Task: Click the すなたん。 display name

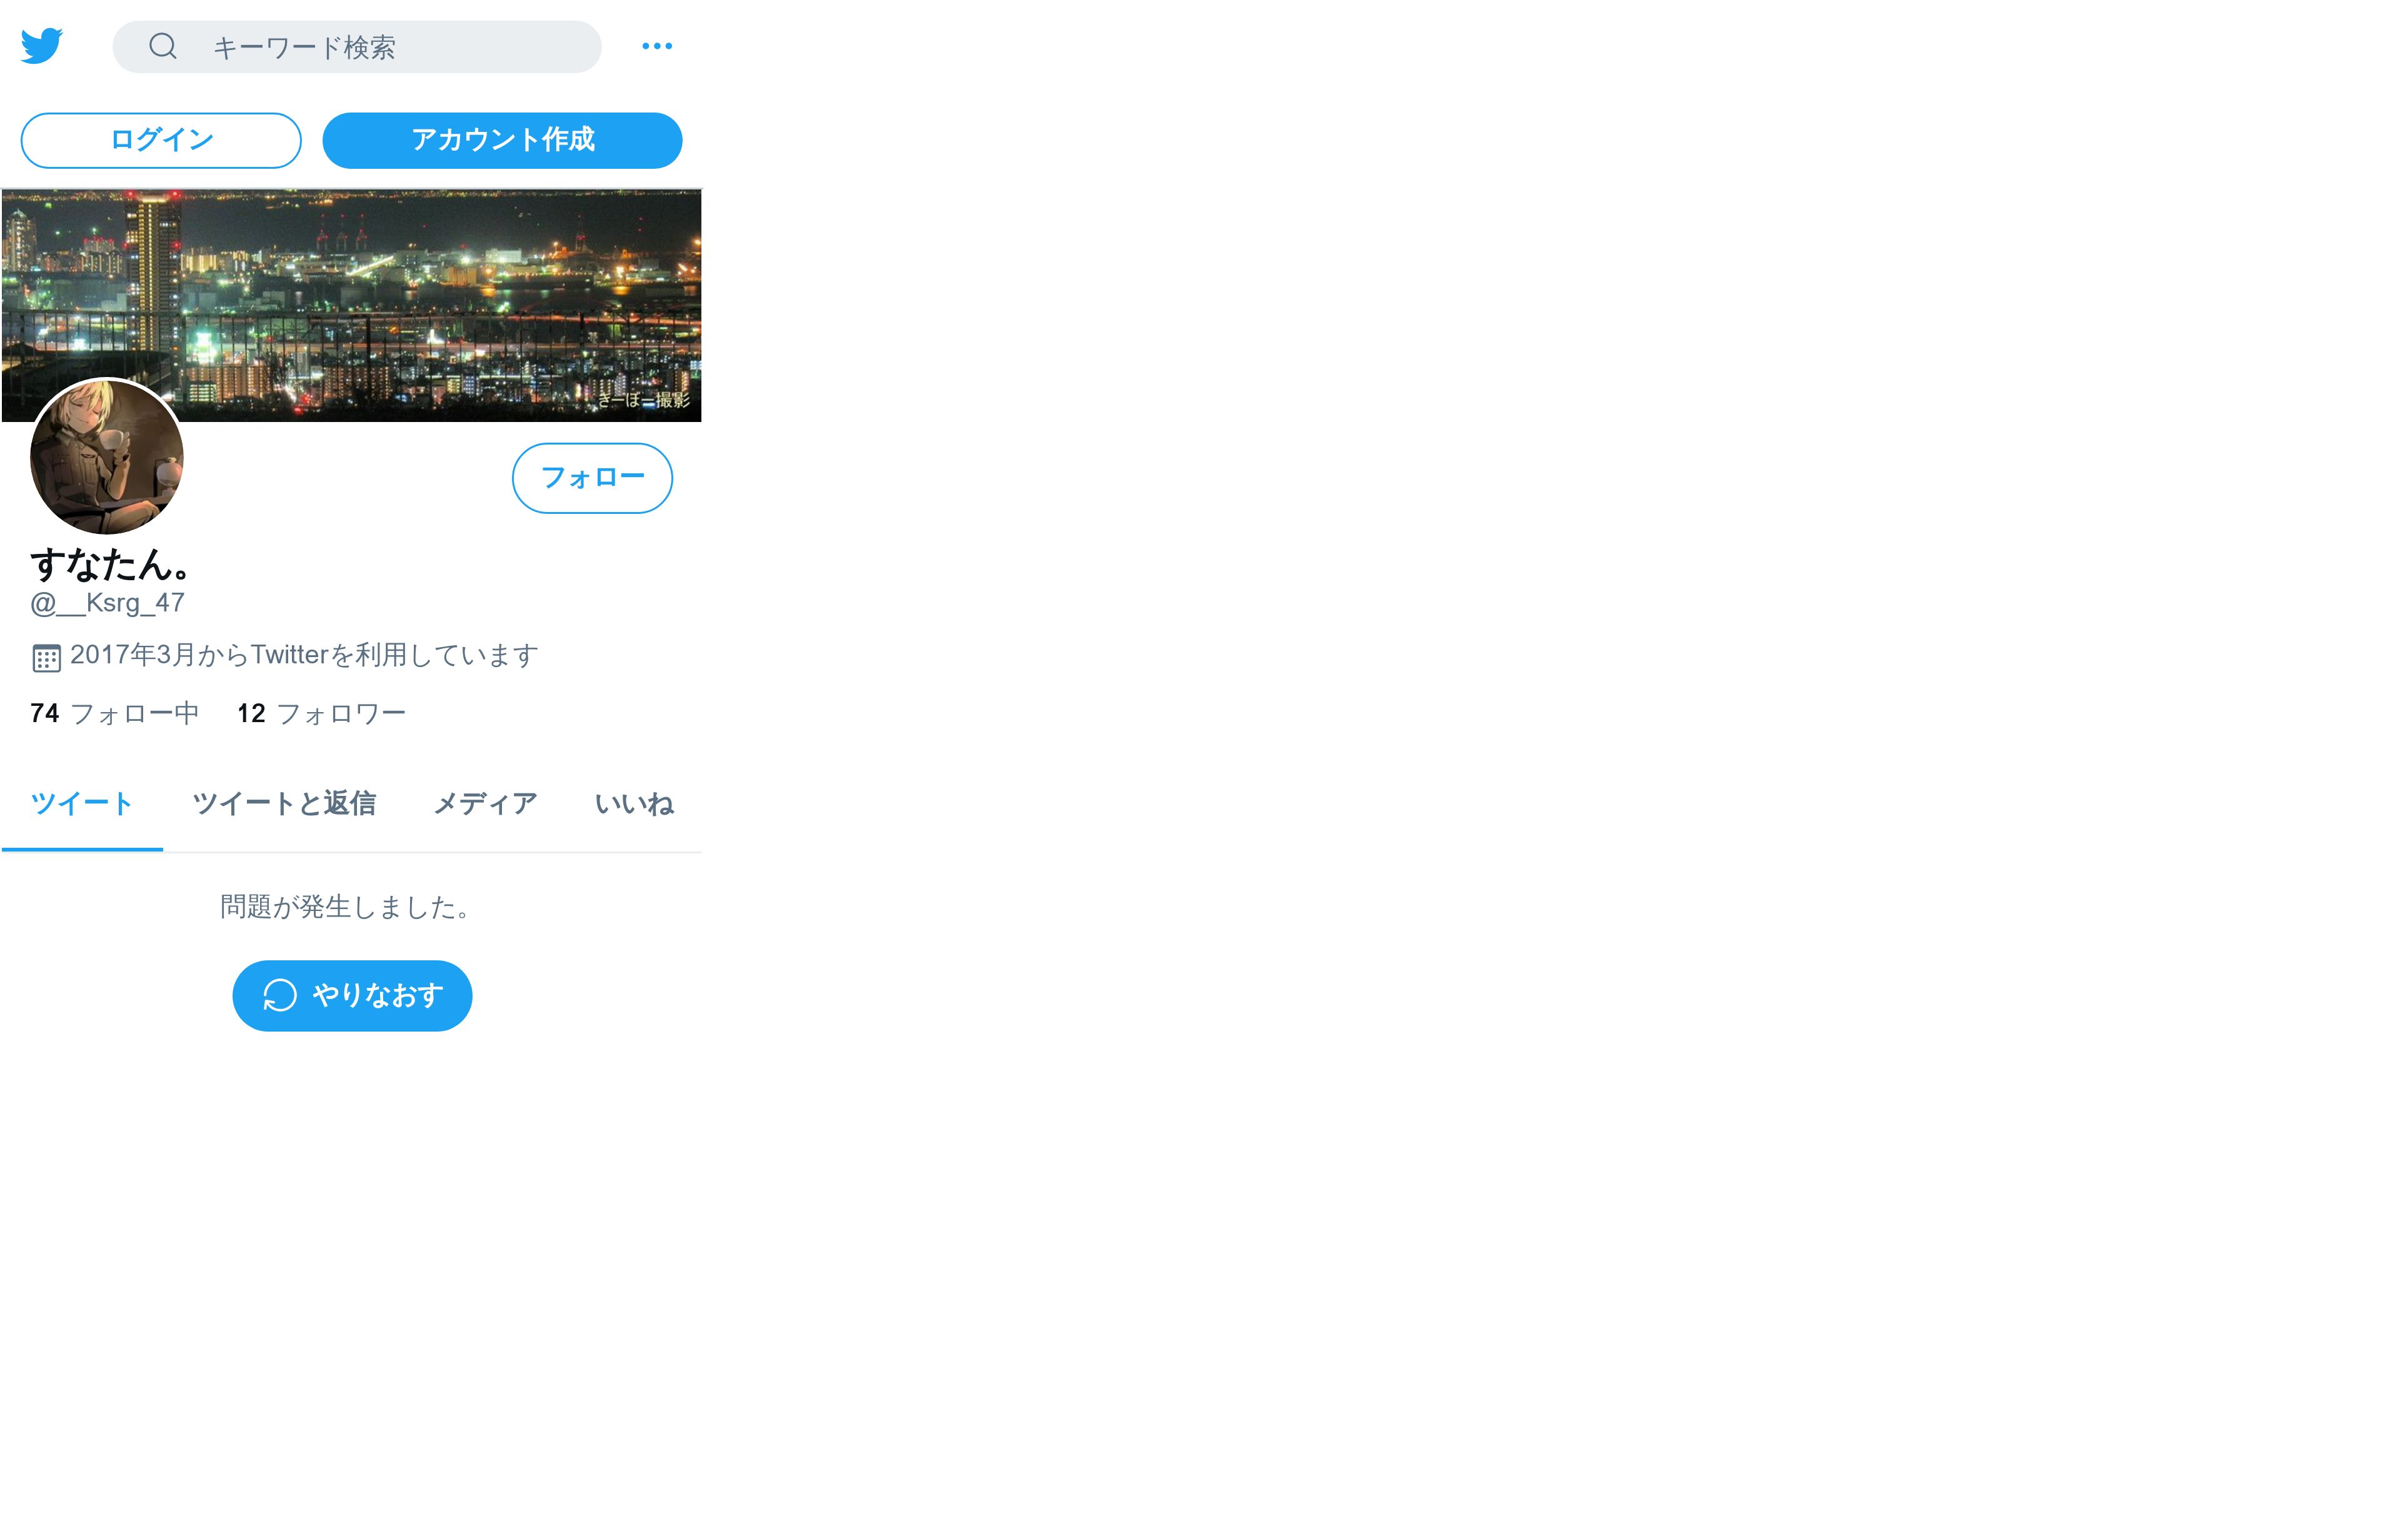Action: (x=110, y=565)
